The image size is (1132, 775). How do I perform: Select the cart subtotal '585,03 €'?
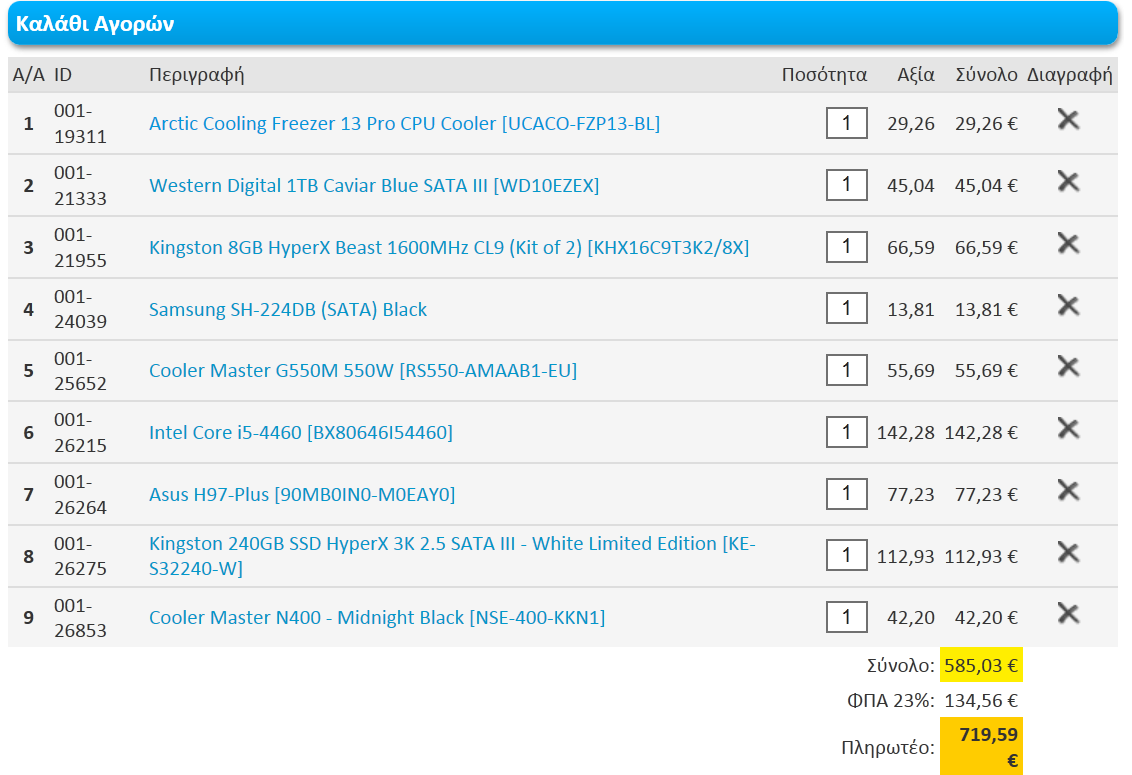tap(981, 665)
